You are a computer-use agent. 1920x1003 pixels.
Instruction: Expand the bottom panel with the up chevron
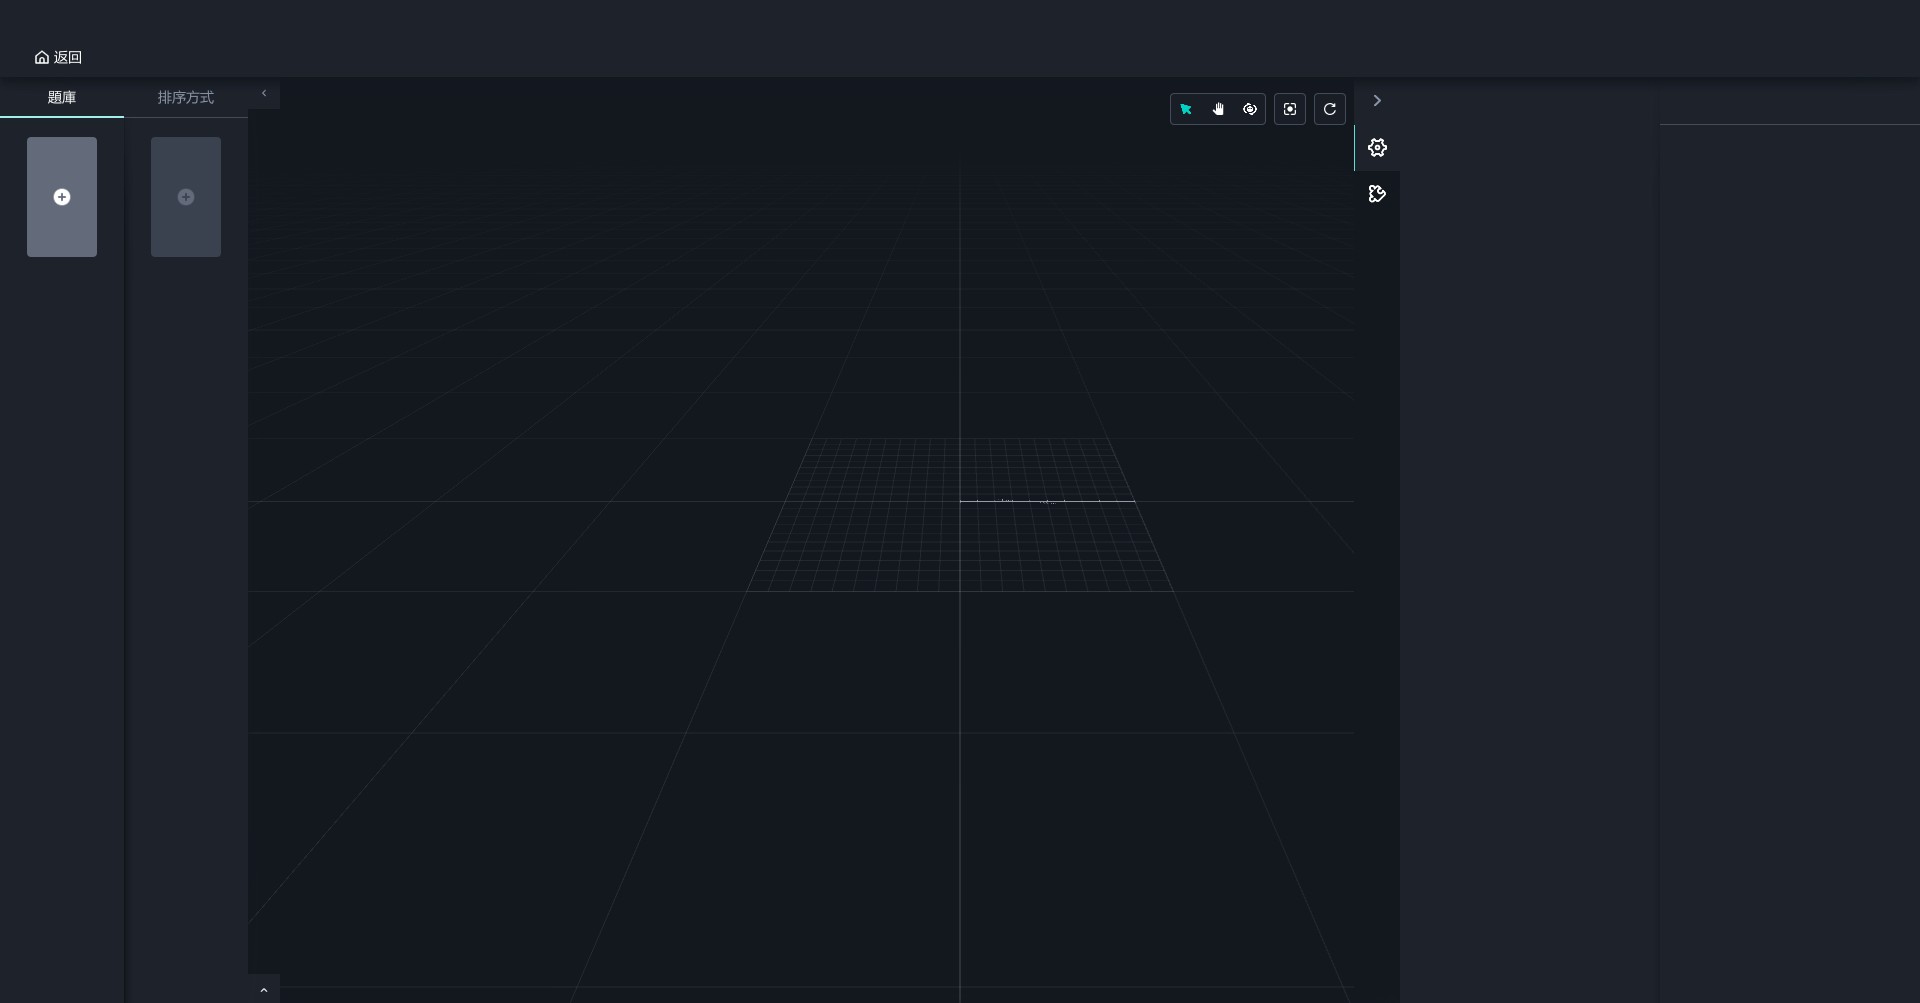pos(264,990)
